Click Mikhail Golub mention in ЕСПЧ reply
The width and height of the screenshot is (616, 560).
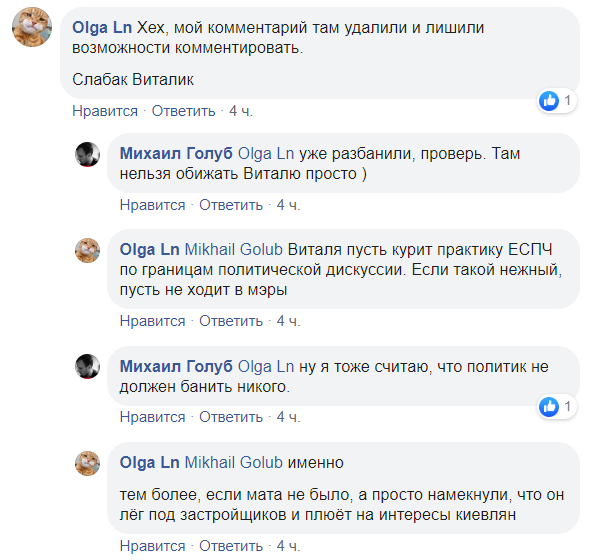point(235,249)
